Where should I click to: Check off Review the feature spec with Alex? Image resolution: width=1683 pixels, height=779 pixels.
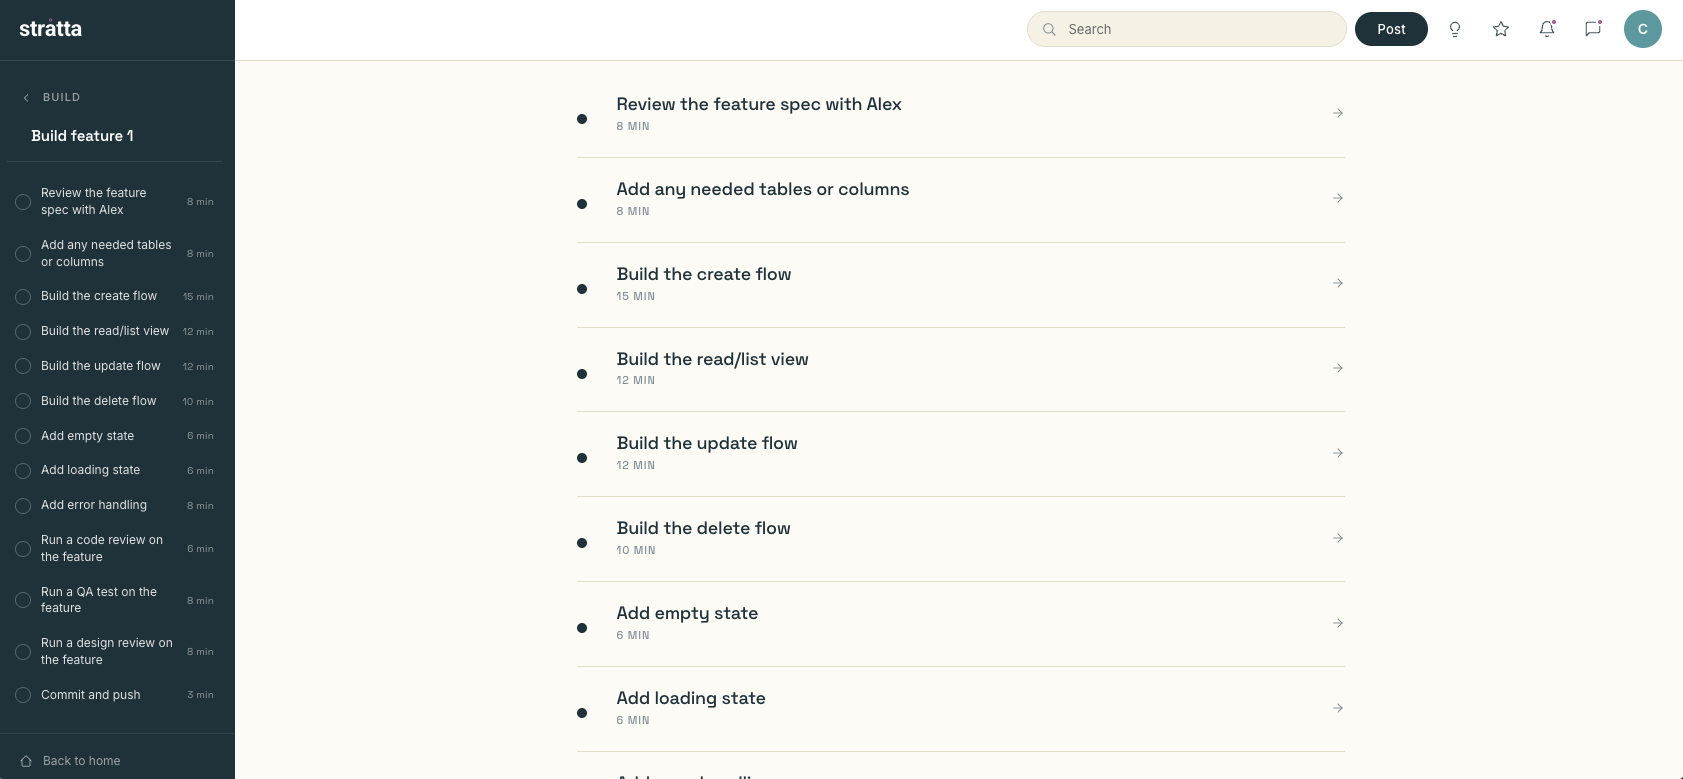23,201
